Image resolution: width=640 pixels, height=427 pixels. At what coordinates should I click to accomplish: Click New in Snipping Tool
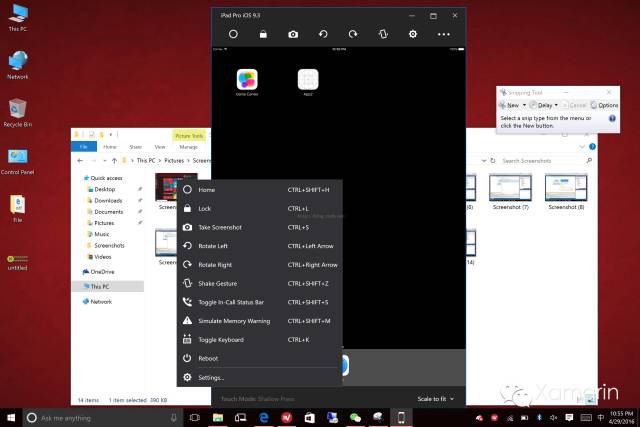coord(509,105)
